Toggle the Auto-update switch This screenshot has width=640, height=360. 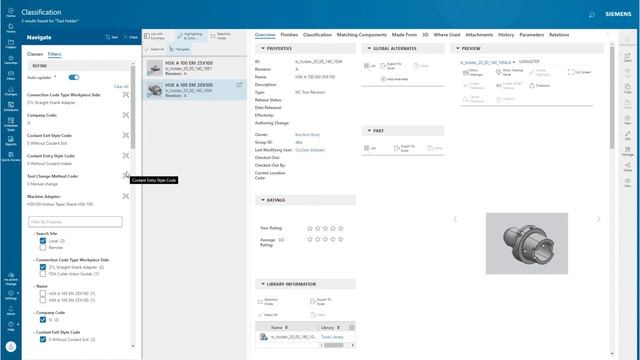pos(74,77)
